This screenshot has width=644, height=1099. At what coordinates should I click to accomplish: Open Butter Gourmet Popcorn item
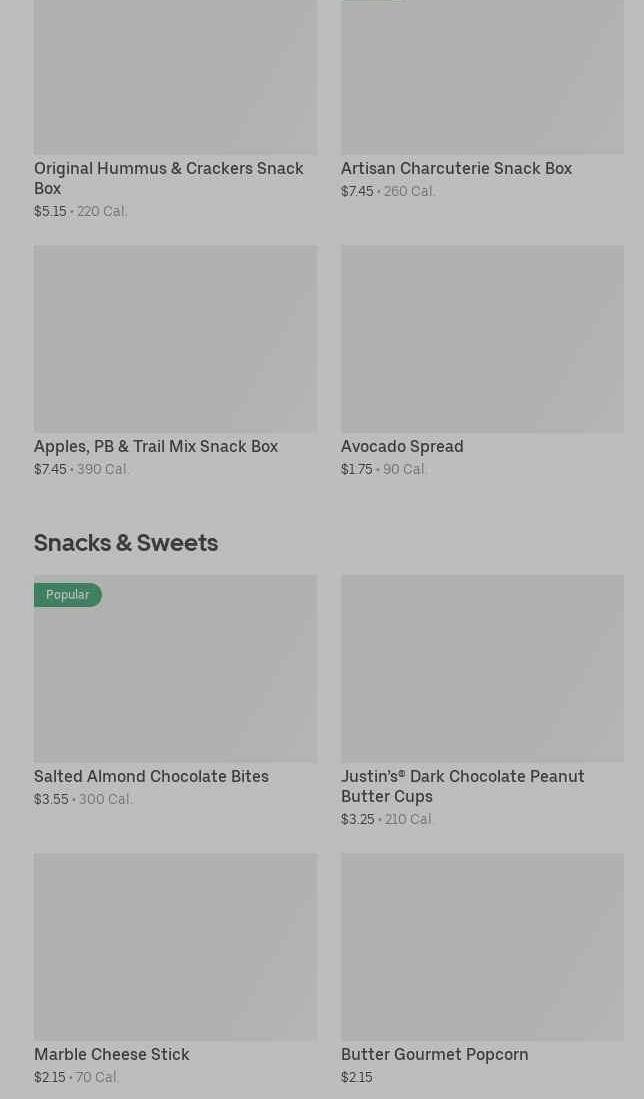(x=434, y=1054)
